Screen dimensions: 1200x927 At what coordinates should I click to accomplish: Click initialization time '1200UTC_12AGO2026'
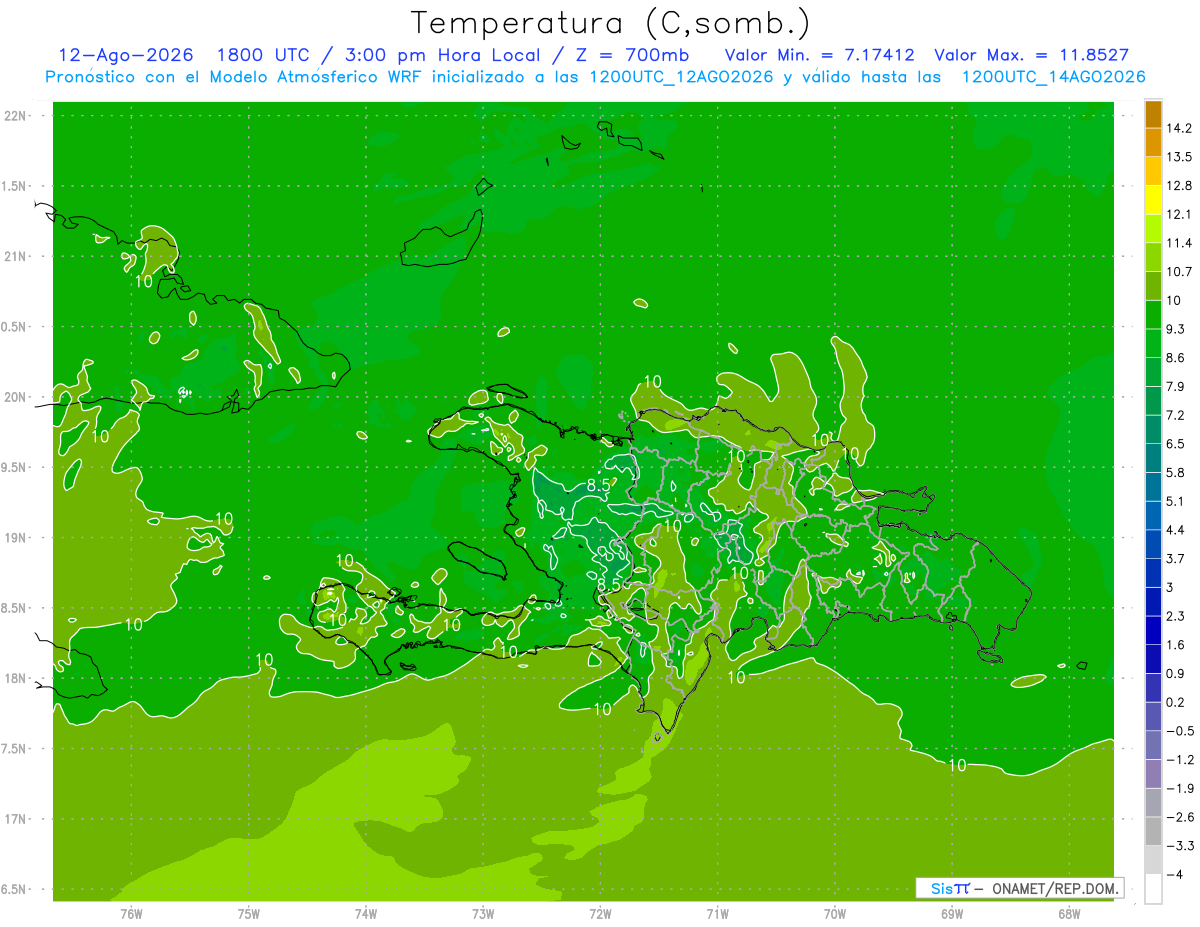coord(681,77)
